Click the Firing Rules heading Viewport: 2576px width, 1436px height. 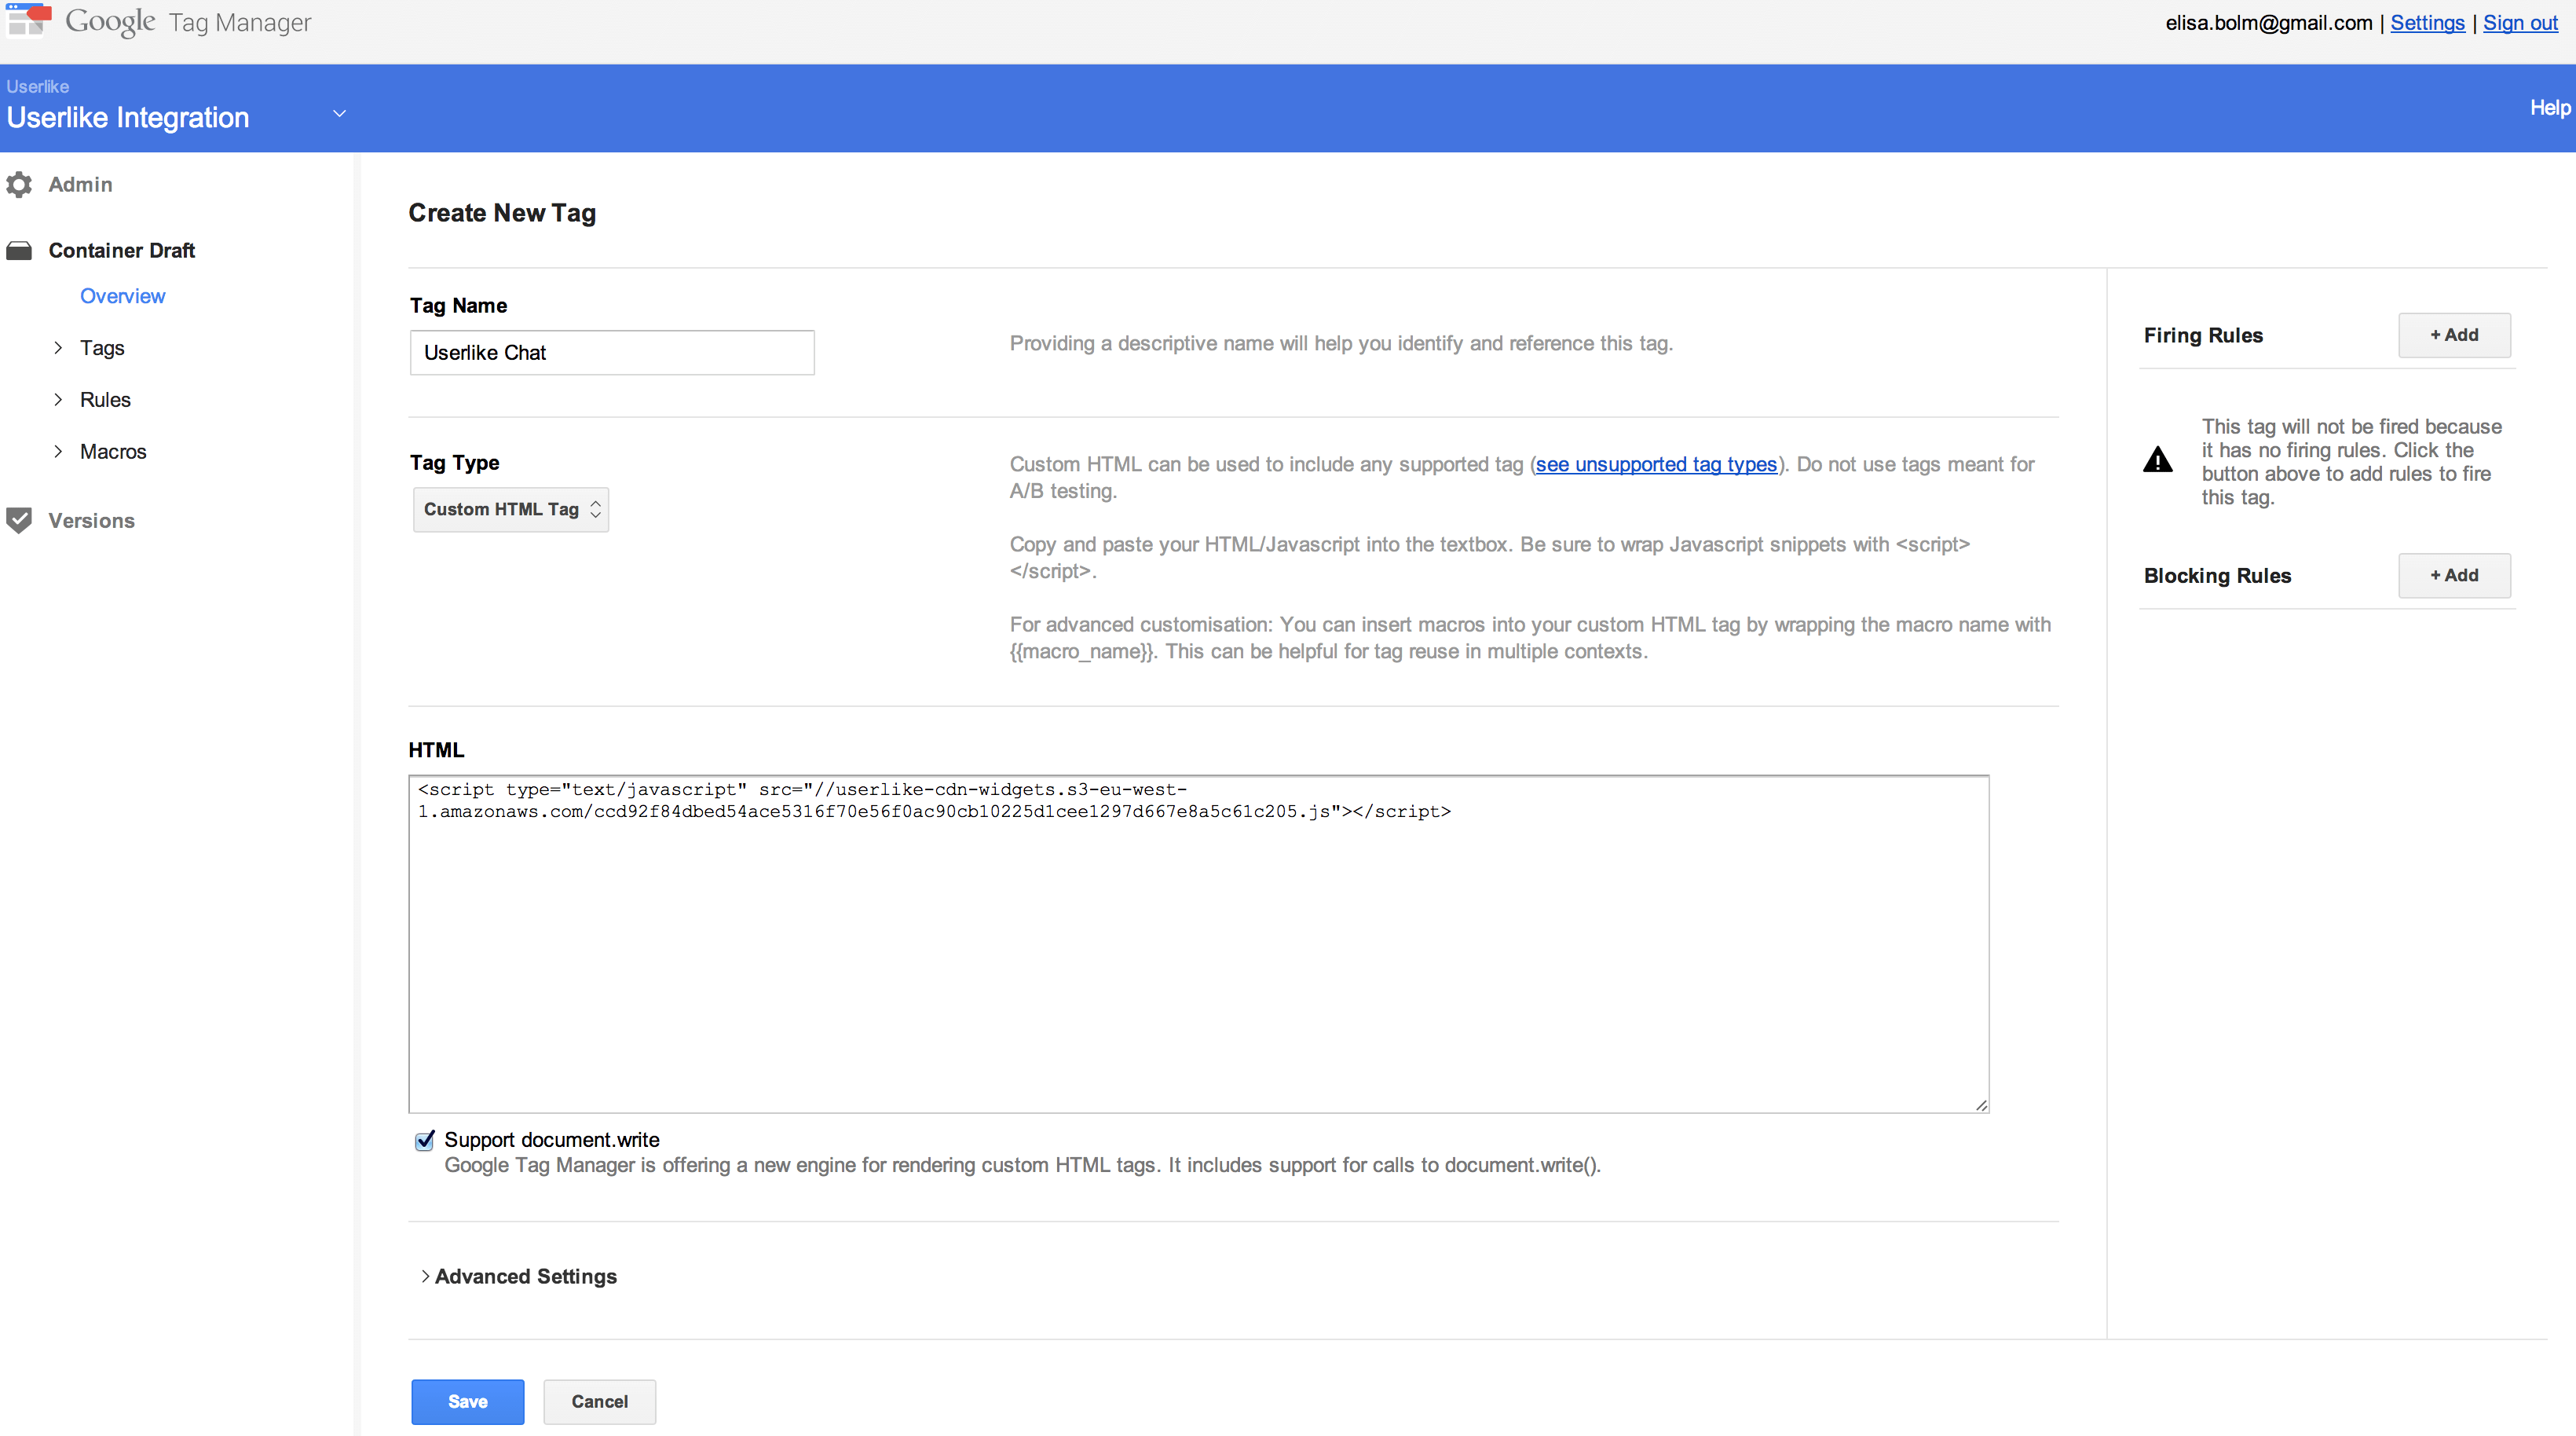[2203, 336]
